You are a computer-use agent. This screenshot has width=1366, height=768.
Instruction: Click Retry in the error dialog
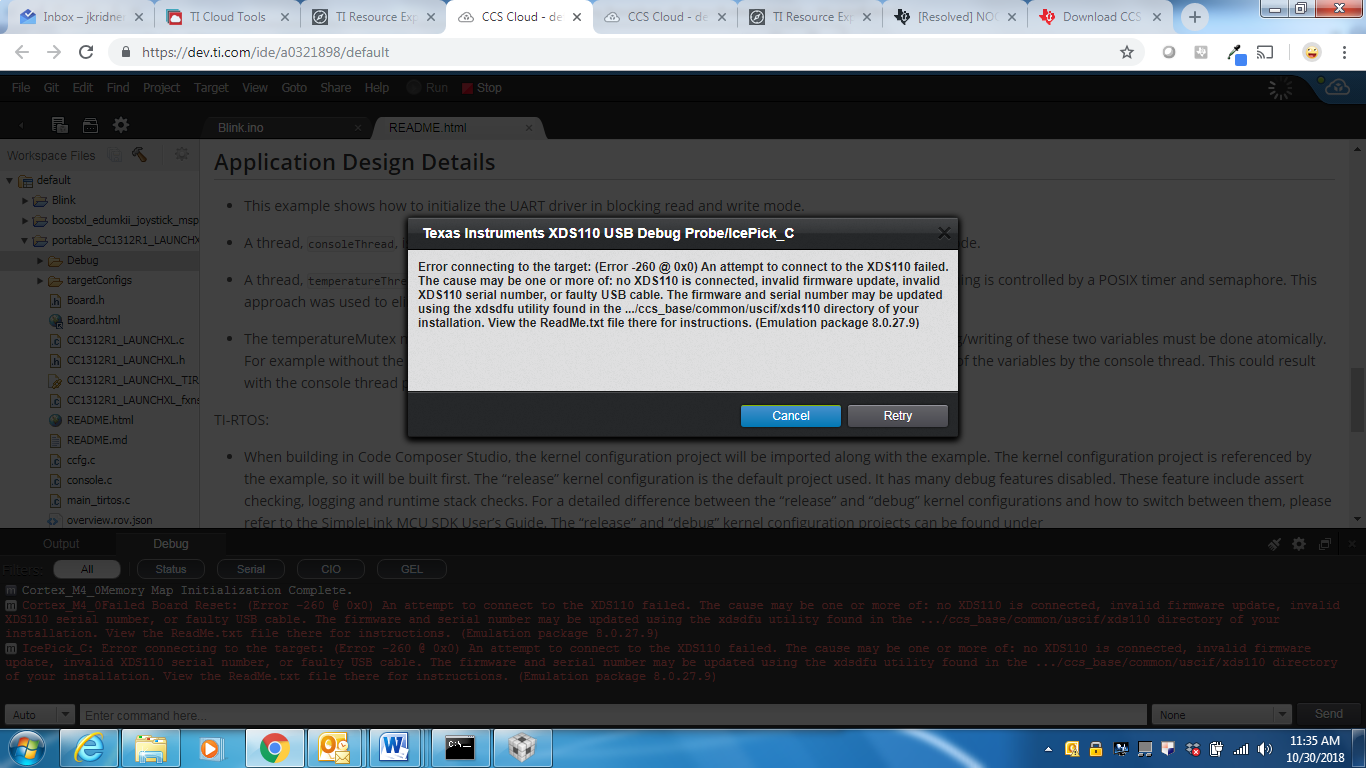coord(897,416)
